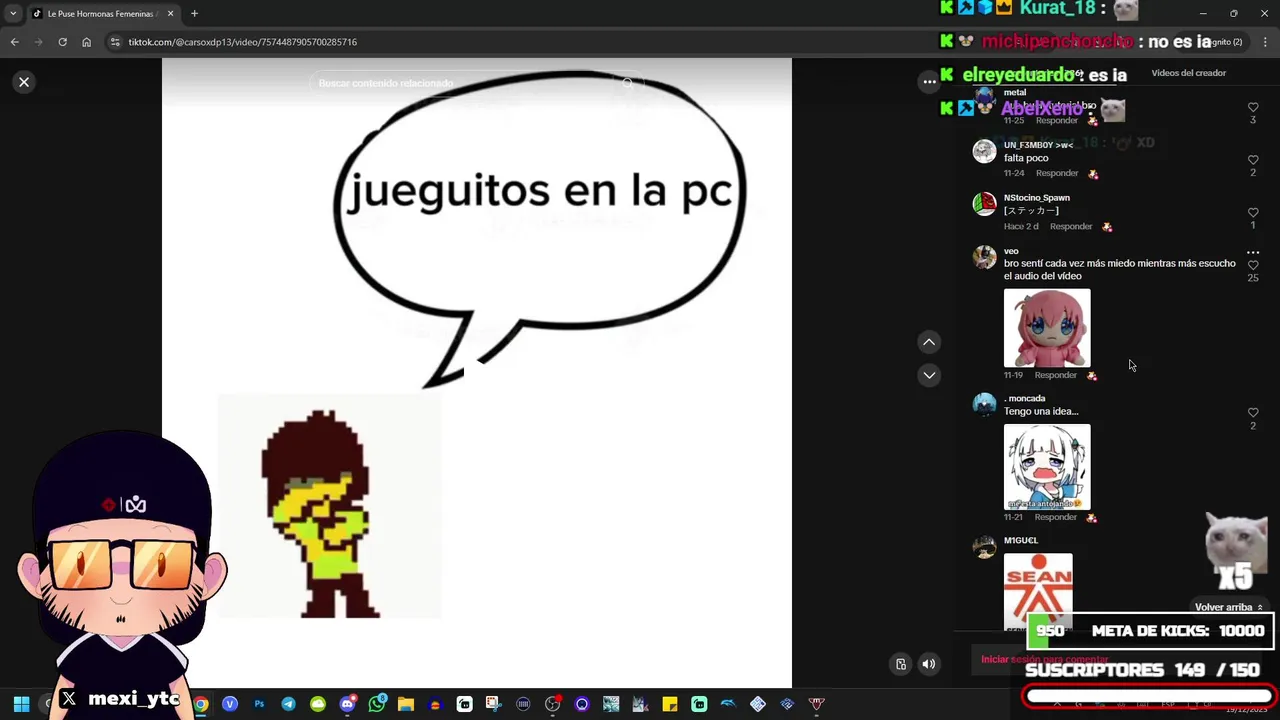This screenshot has height=720, width=1280.
Task: Close the 'Le Puse Hormonas Femeninas' tab
Action: point(170,14)
